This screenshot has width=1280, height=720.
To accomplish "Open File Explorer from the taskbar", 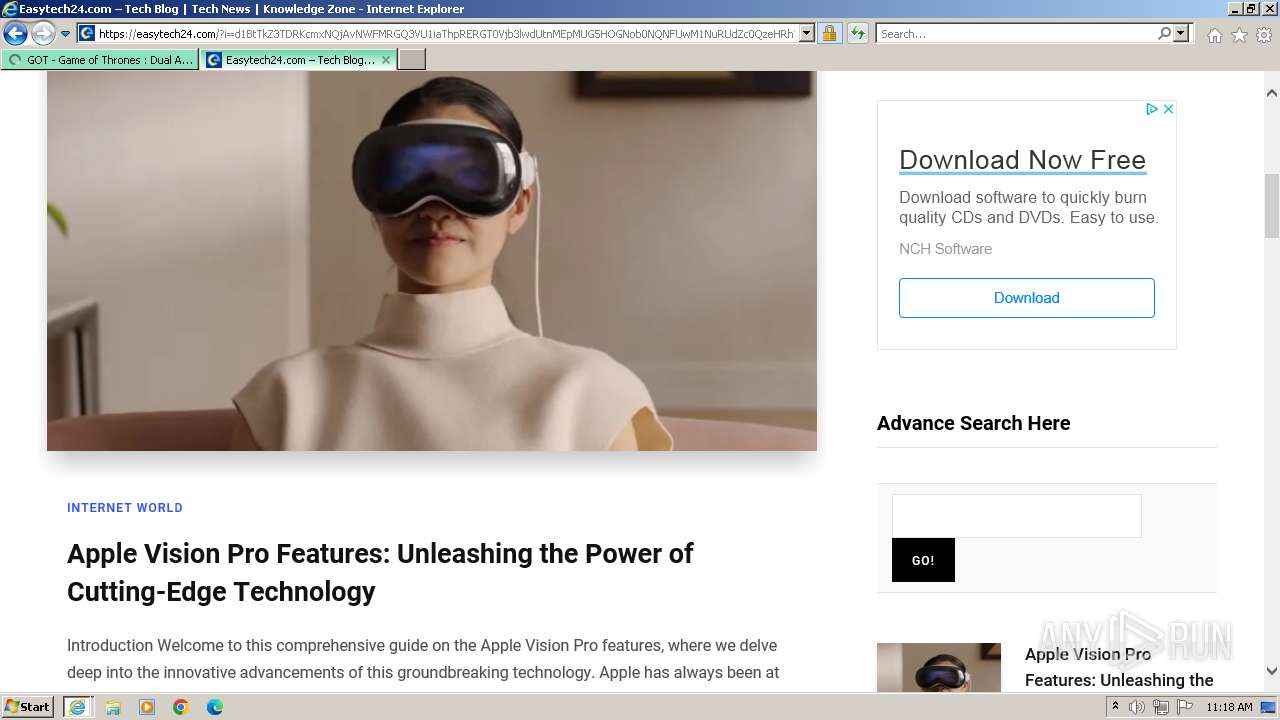I will 113,707.
